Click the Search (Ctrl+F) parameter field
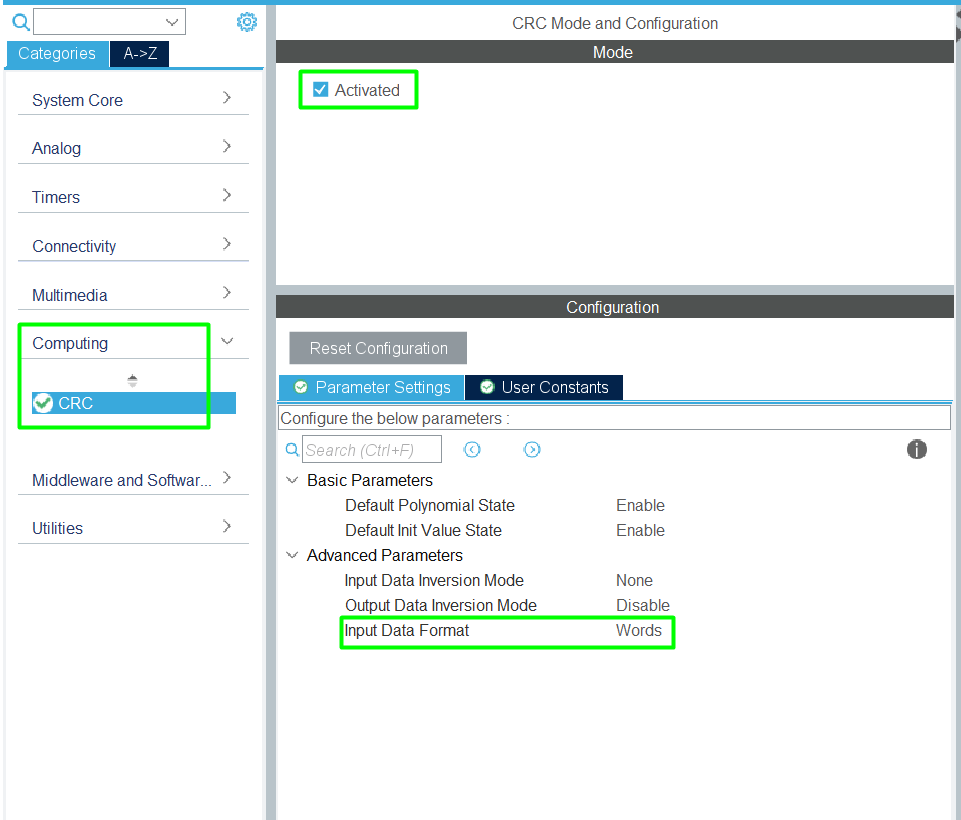This screenshot has height=820, width=961. click(x=372, y=450)
